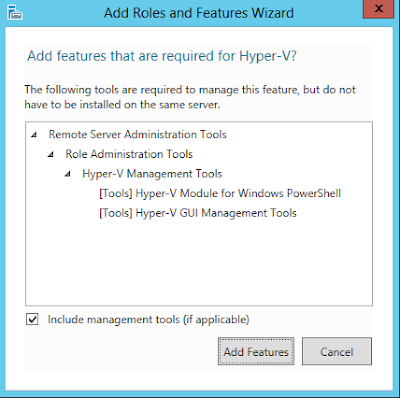Click the Add Features button
This screenshot has height=398, width=400.
coord(256,351)
